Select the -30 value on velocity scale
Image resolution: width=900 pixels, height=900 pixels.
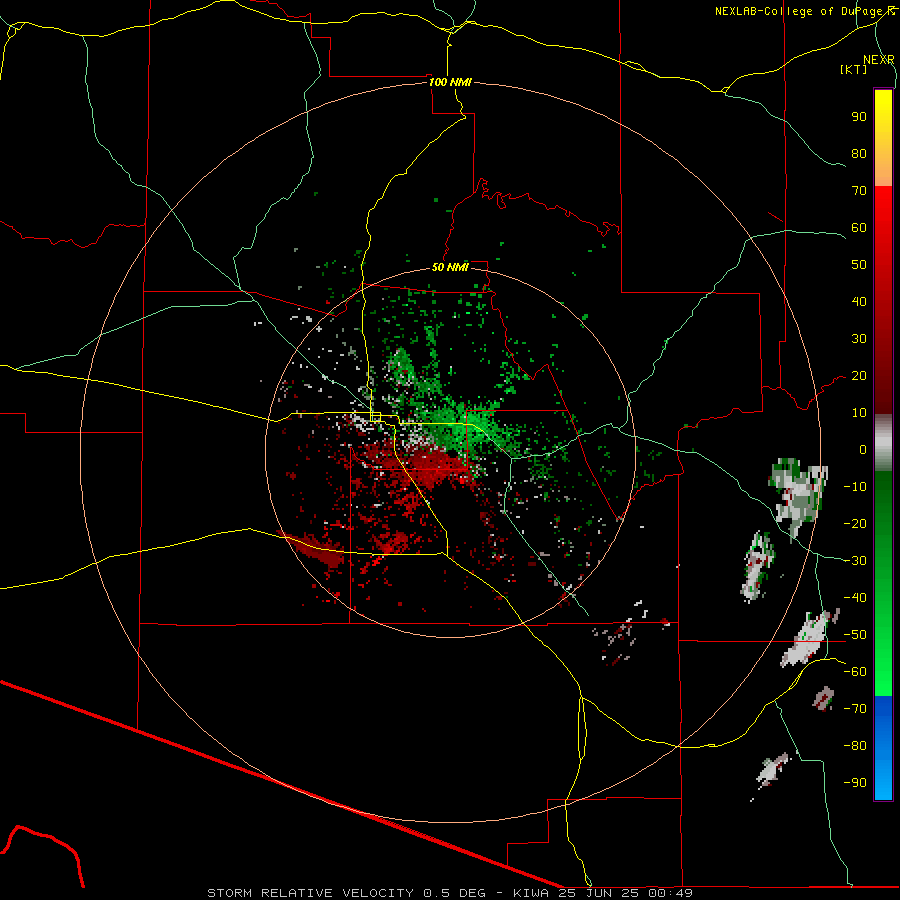(x=855, y=561)
